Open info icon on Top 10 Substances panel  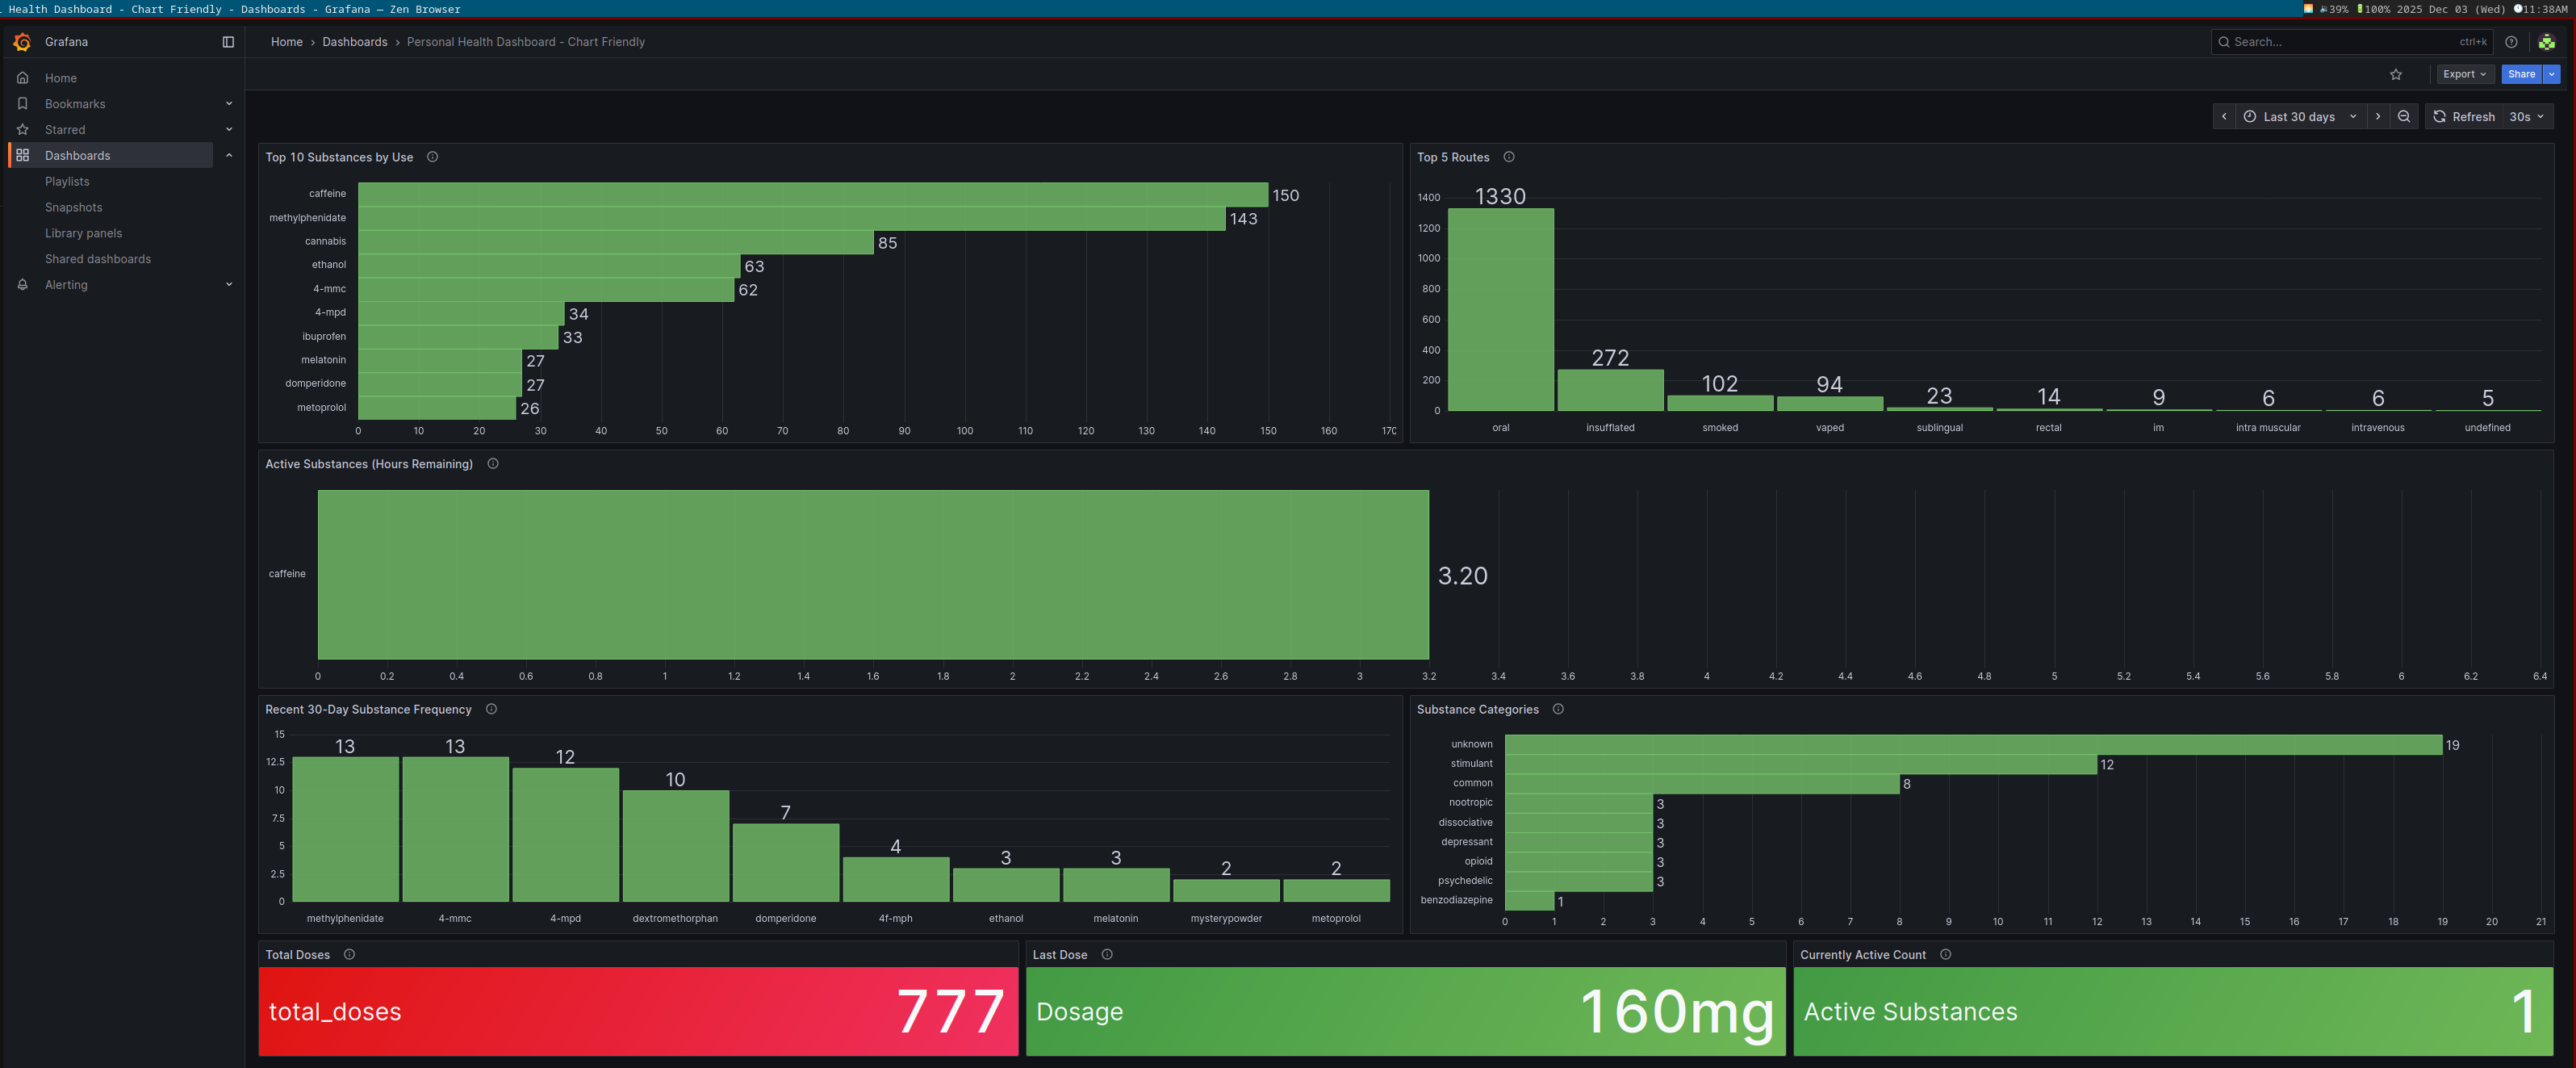click(x=433, y=157)
